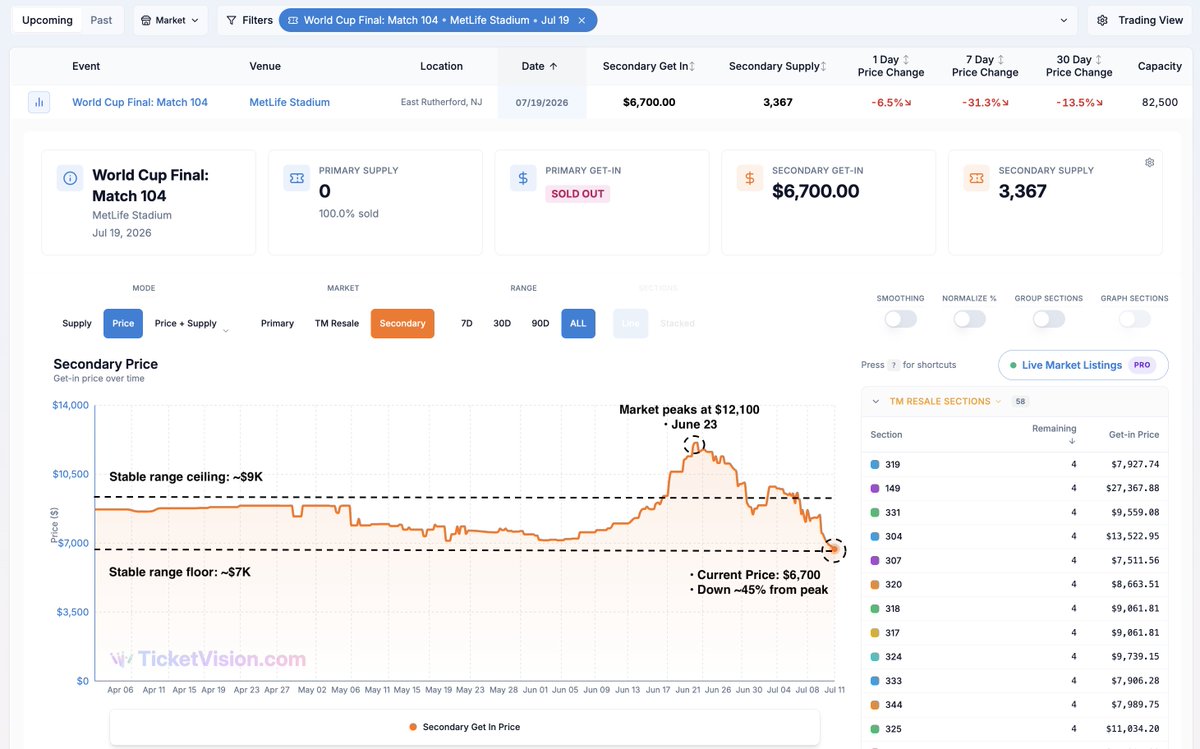1200x749 pixels.
Task: Select Price mode
Action: 123,323
